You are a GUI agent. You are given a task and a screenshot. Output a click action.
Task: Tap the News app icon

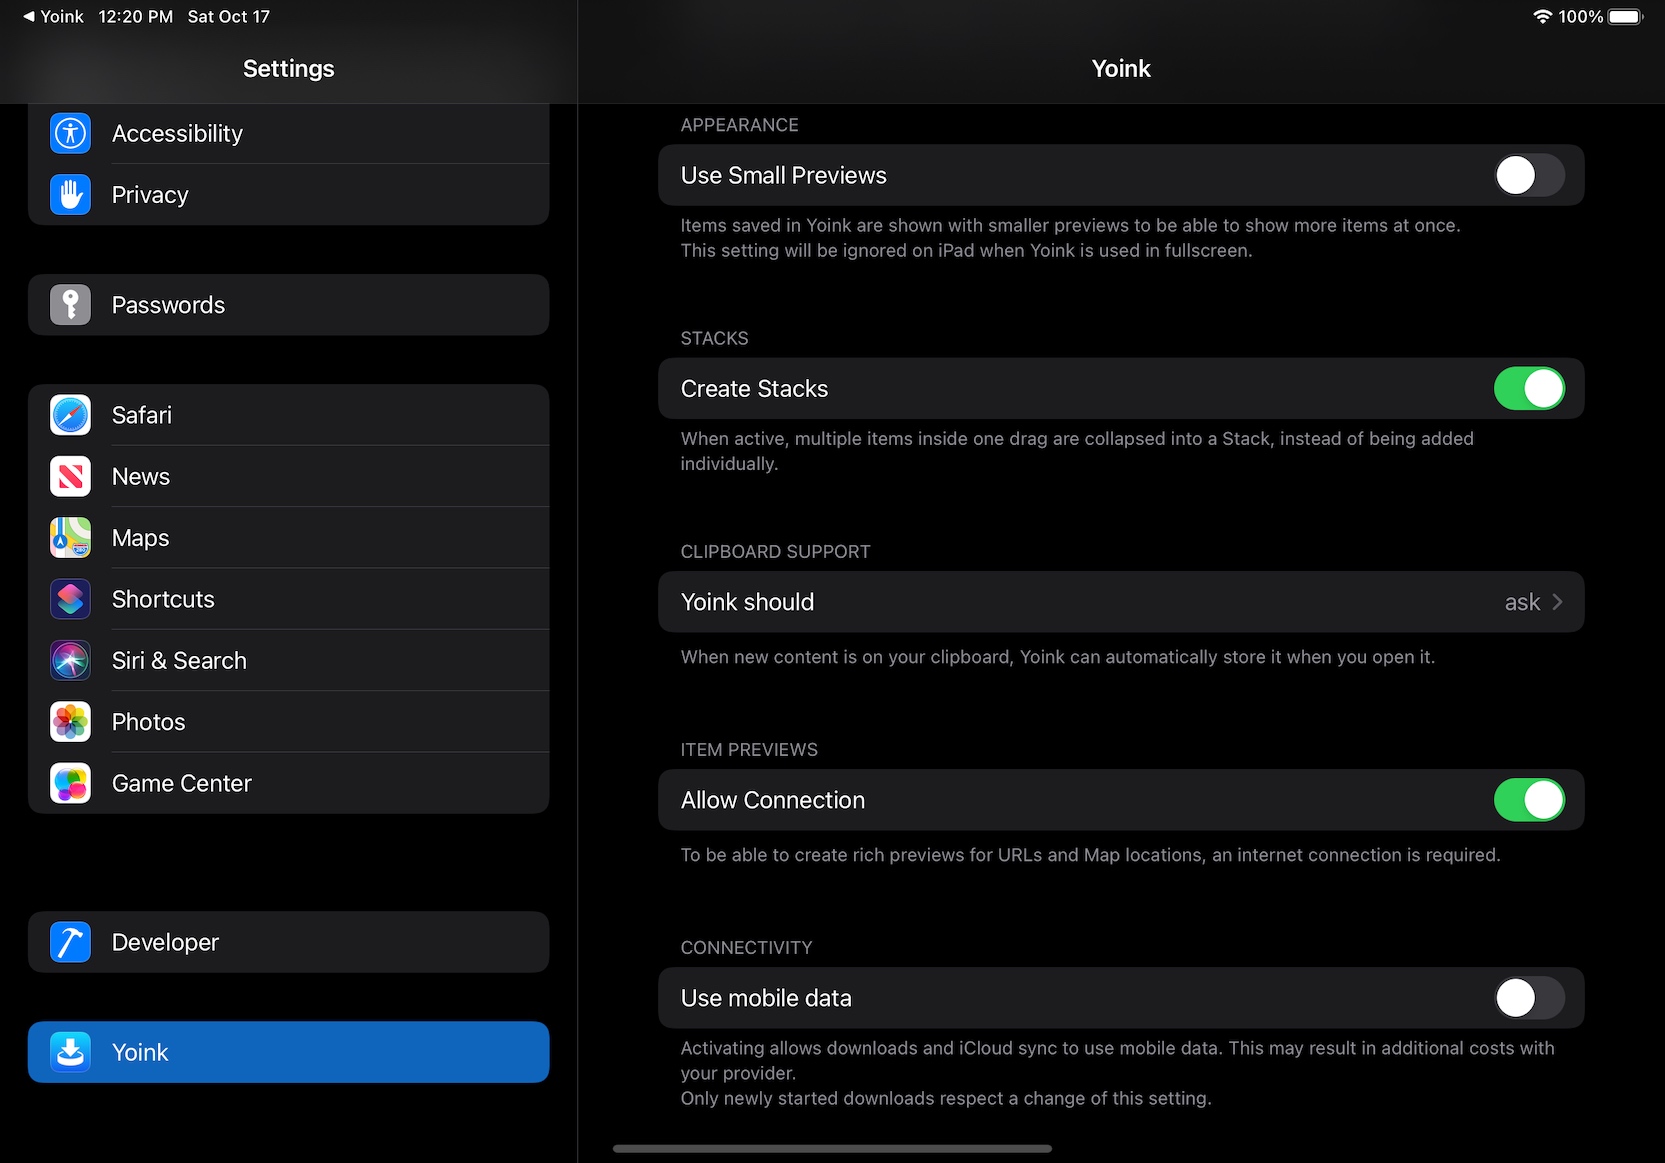click(x=70, y=477)
